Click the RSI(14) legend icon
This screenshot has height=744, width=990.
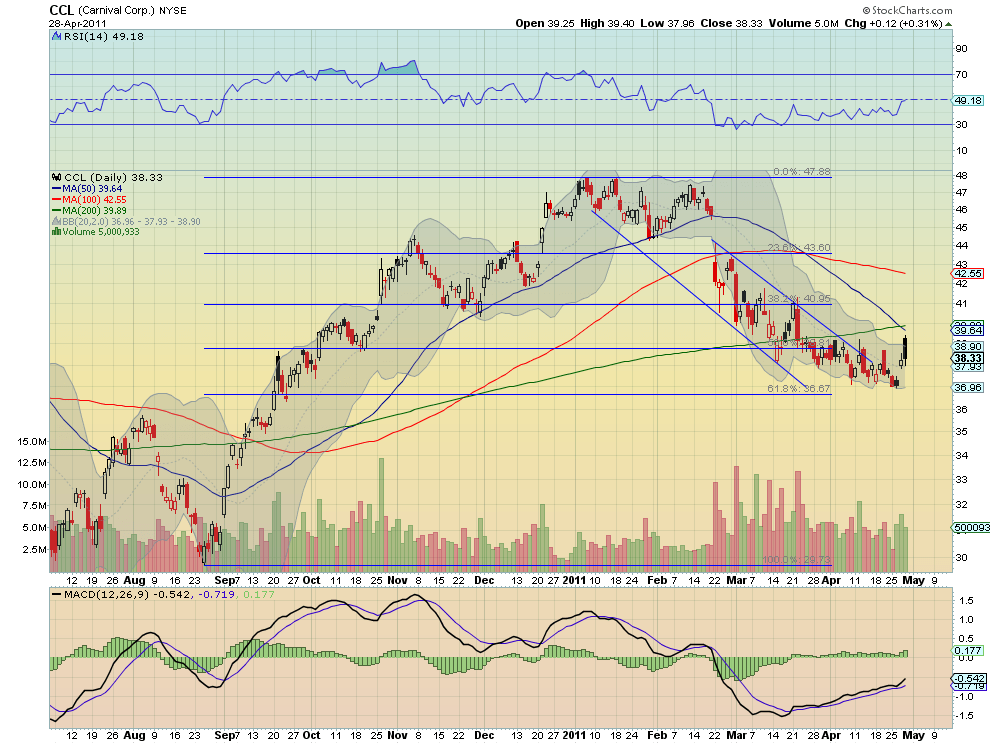click(x=57, y=37)
